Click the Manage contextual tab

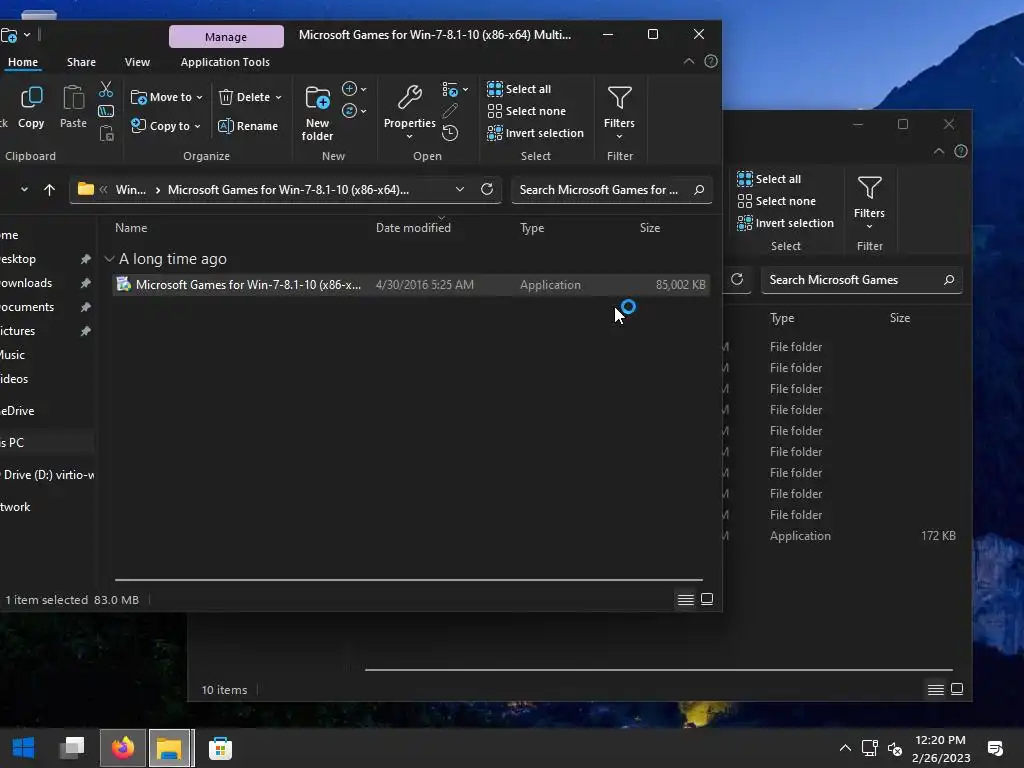(226, 37)
